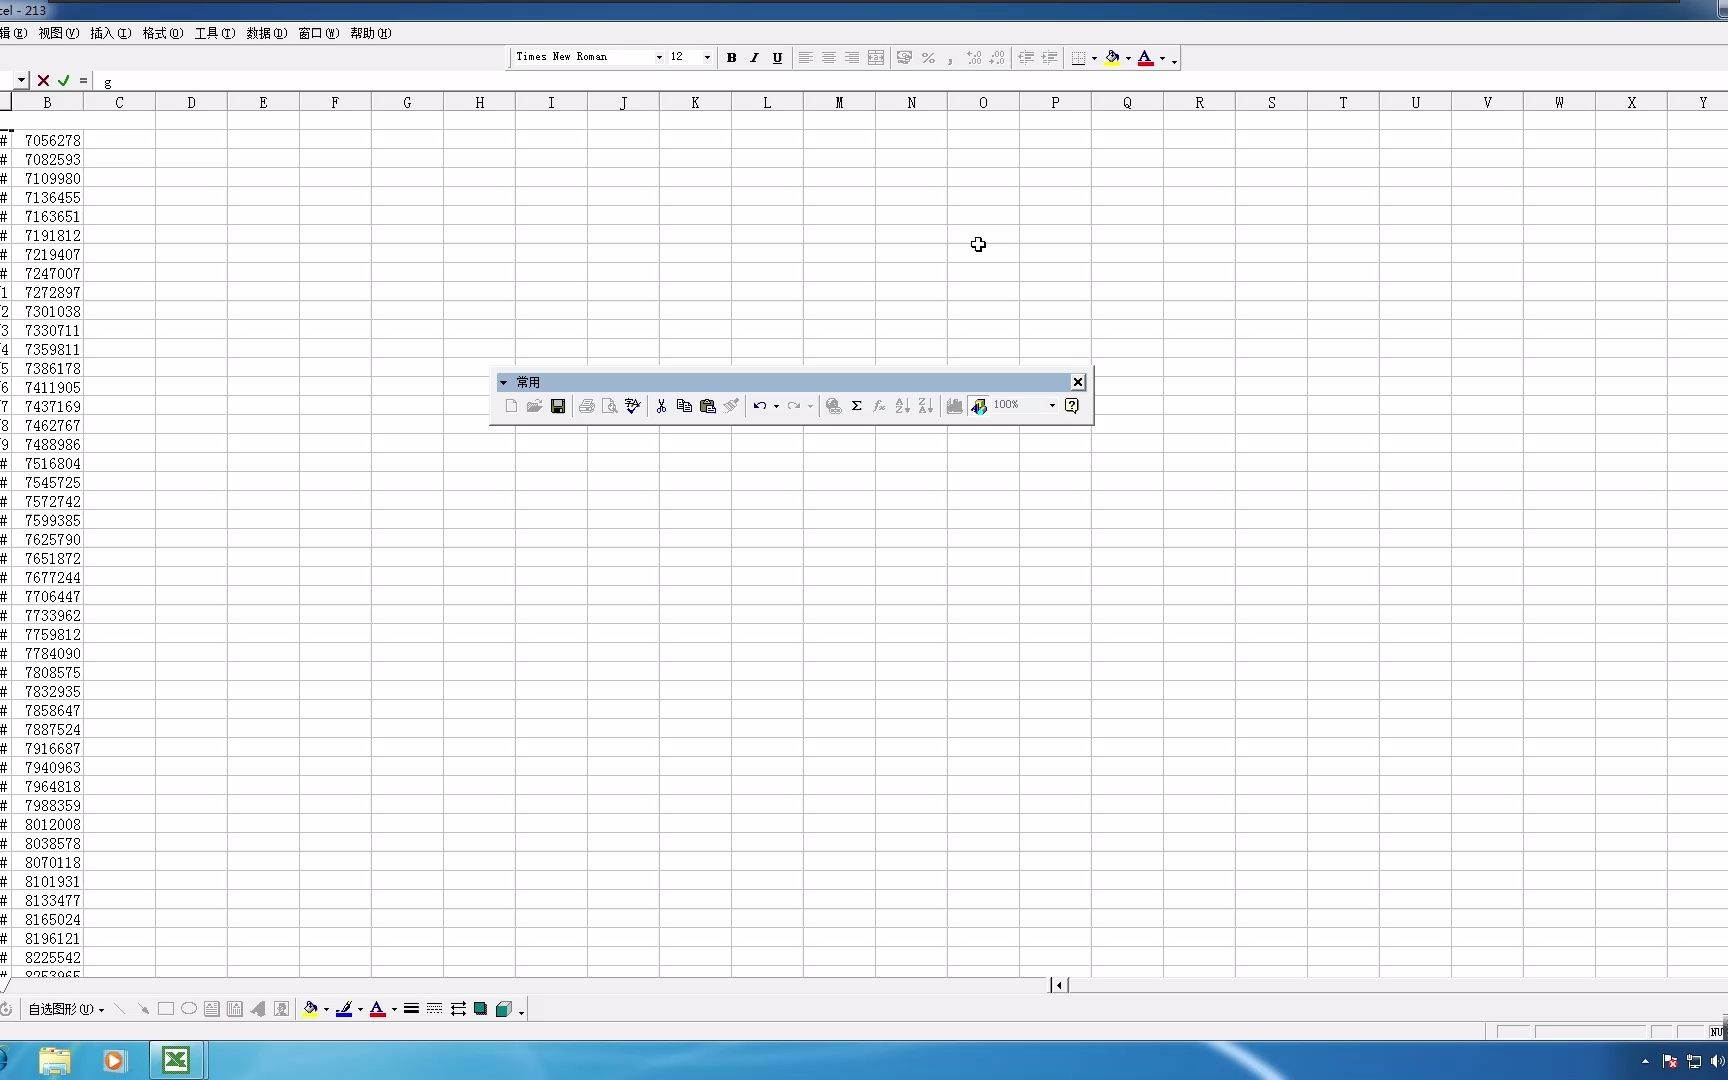Click the Save icon on 常用 toolbar
This screenshot has width=1728, height=1080.
coord(558,405)
